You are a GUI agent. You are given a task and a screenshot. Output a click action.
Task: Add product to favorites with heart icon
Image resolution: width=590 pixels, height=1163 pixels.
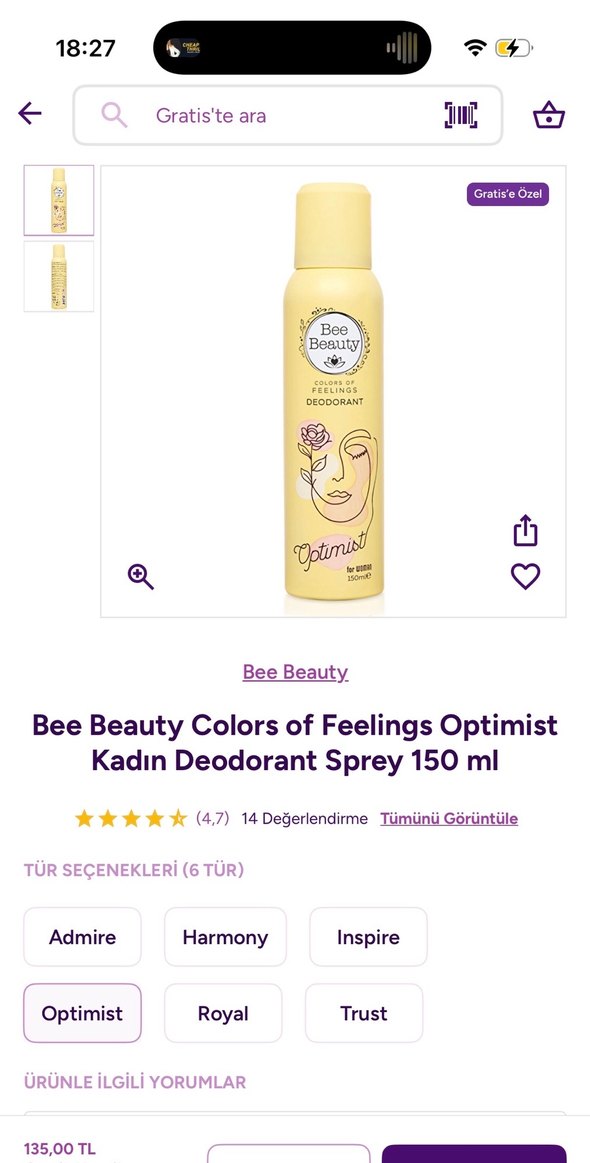(525, 576)
